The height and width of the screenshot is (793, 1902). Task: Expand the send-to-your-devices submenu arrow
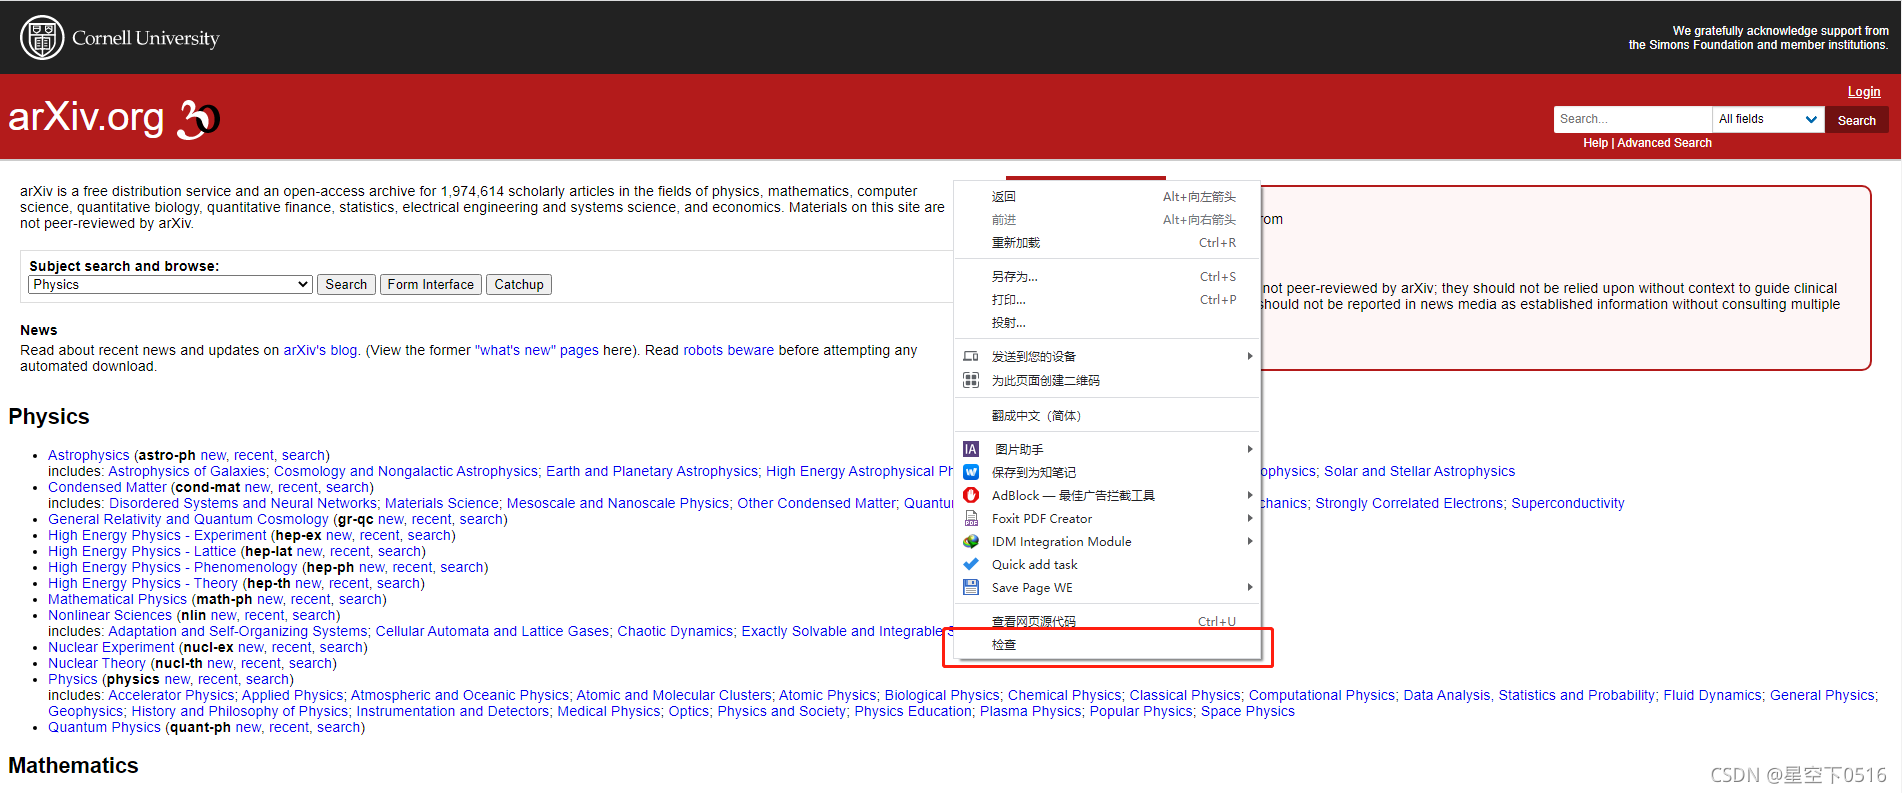[x=1249, y=356]
